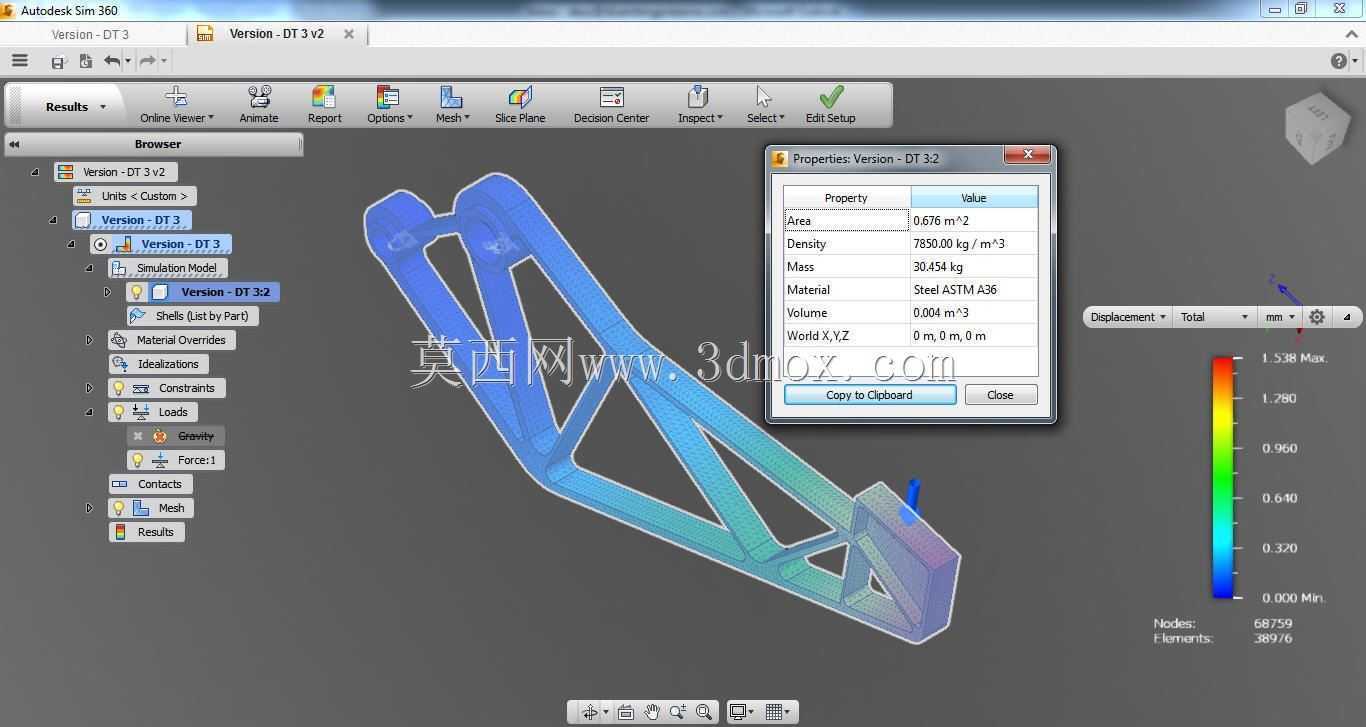
Task: Open the application hamburger menu
Action: click(19, 61)
